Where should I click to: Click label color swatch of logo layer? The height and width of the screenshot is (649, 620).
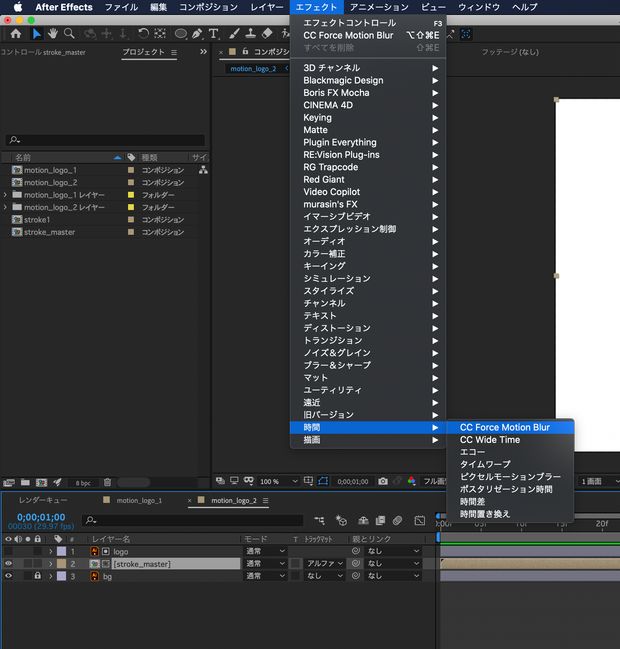[61, 551]
